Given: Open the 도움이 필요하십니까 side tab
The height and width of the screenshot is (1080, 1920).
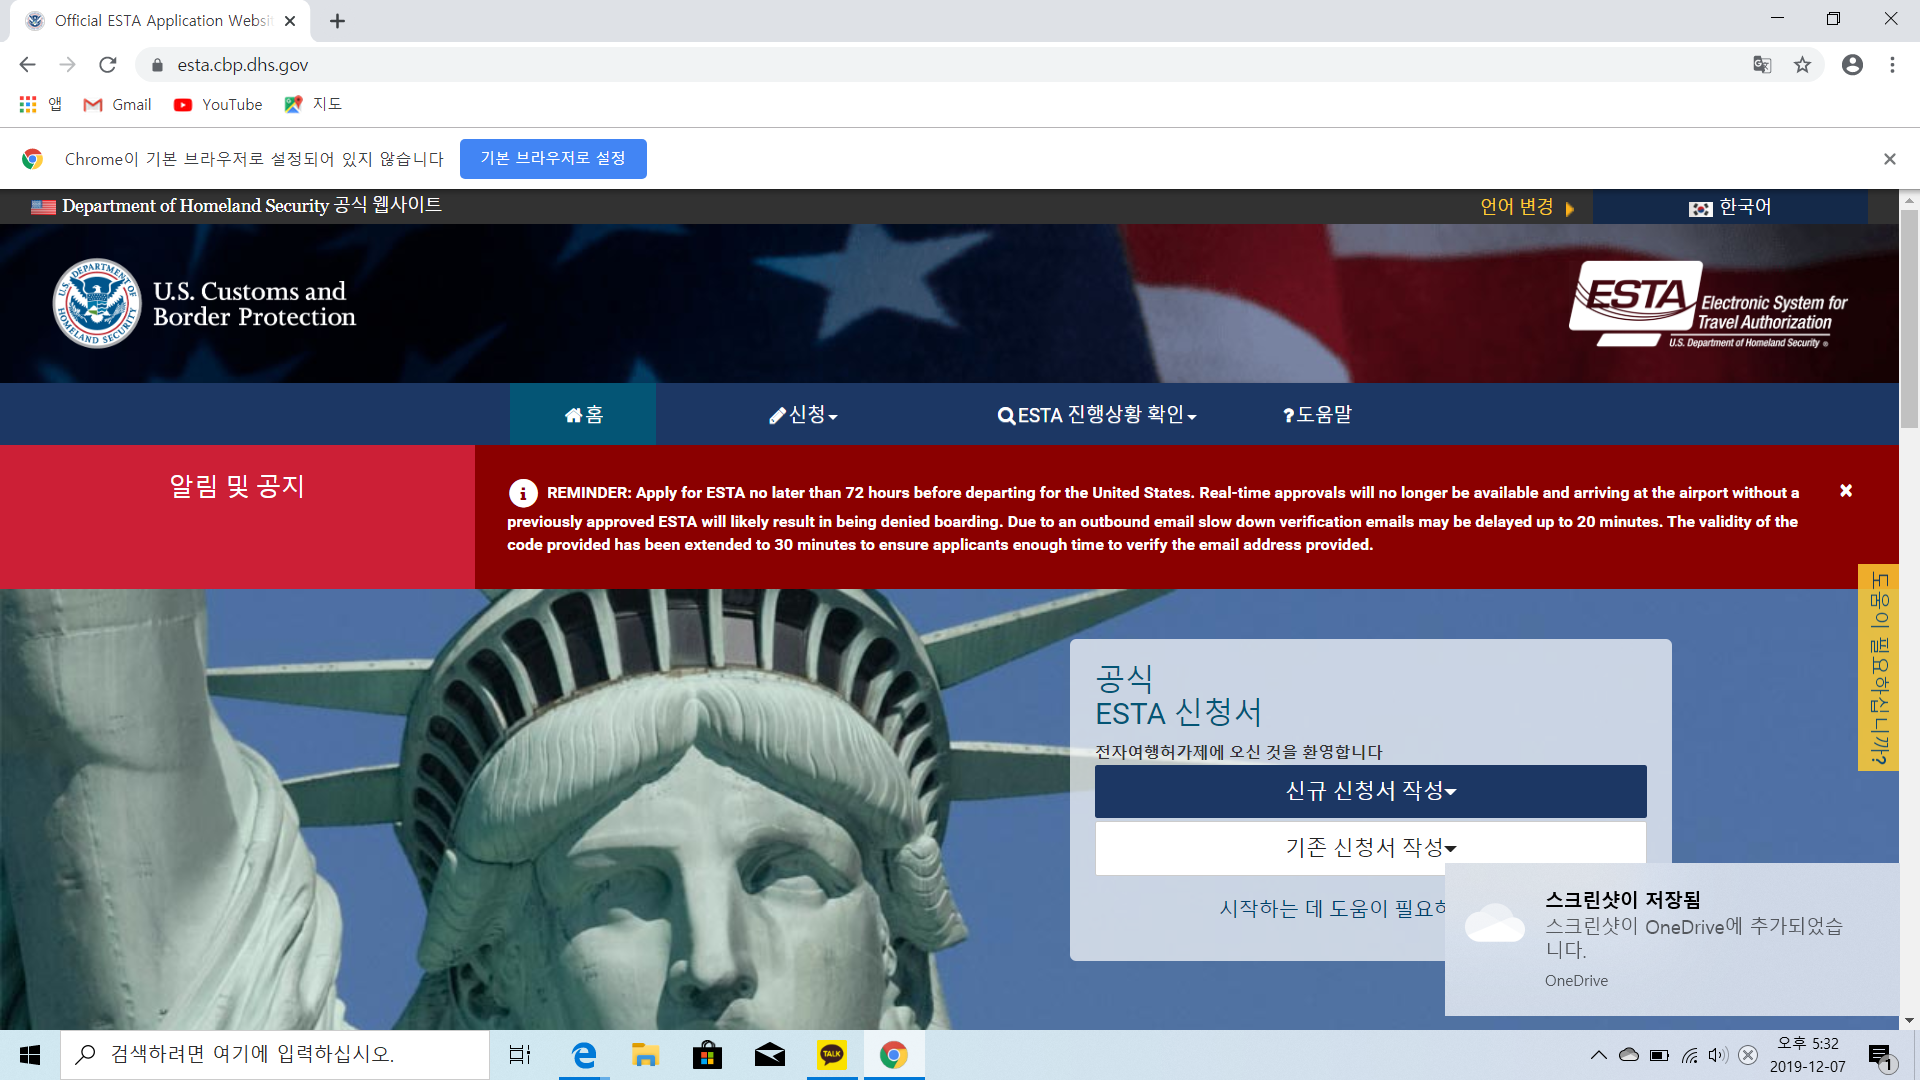Looking at the screenshot, I should [x=1878, y=668].
